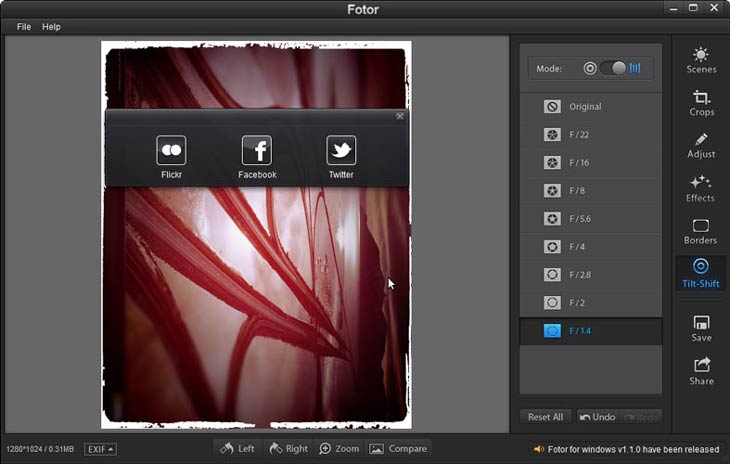The image size is (730, 464).
Task: Toggle the tilt-shift Mode switch
Action: click(x=612, y=68)
